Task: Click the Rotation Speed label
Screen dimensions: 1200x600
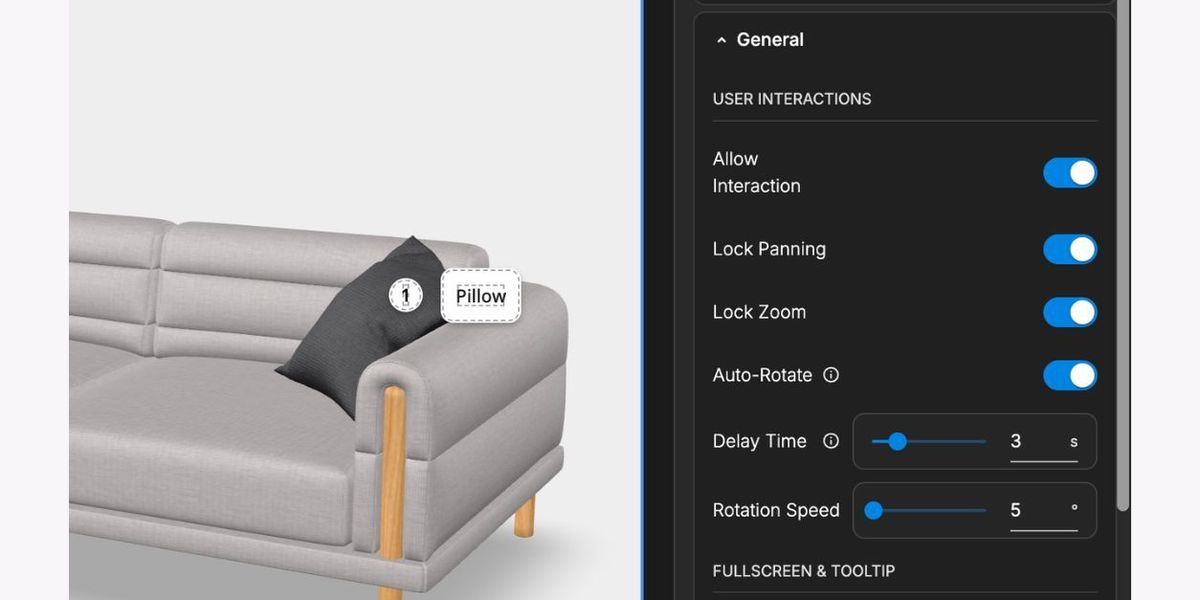Action: coord(776,510)
